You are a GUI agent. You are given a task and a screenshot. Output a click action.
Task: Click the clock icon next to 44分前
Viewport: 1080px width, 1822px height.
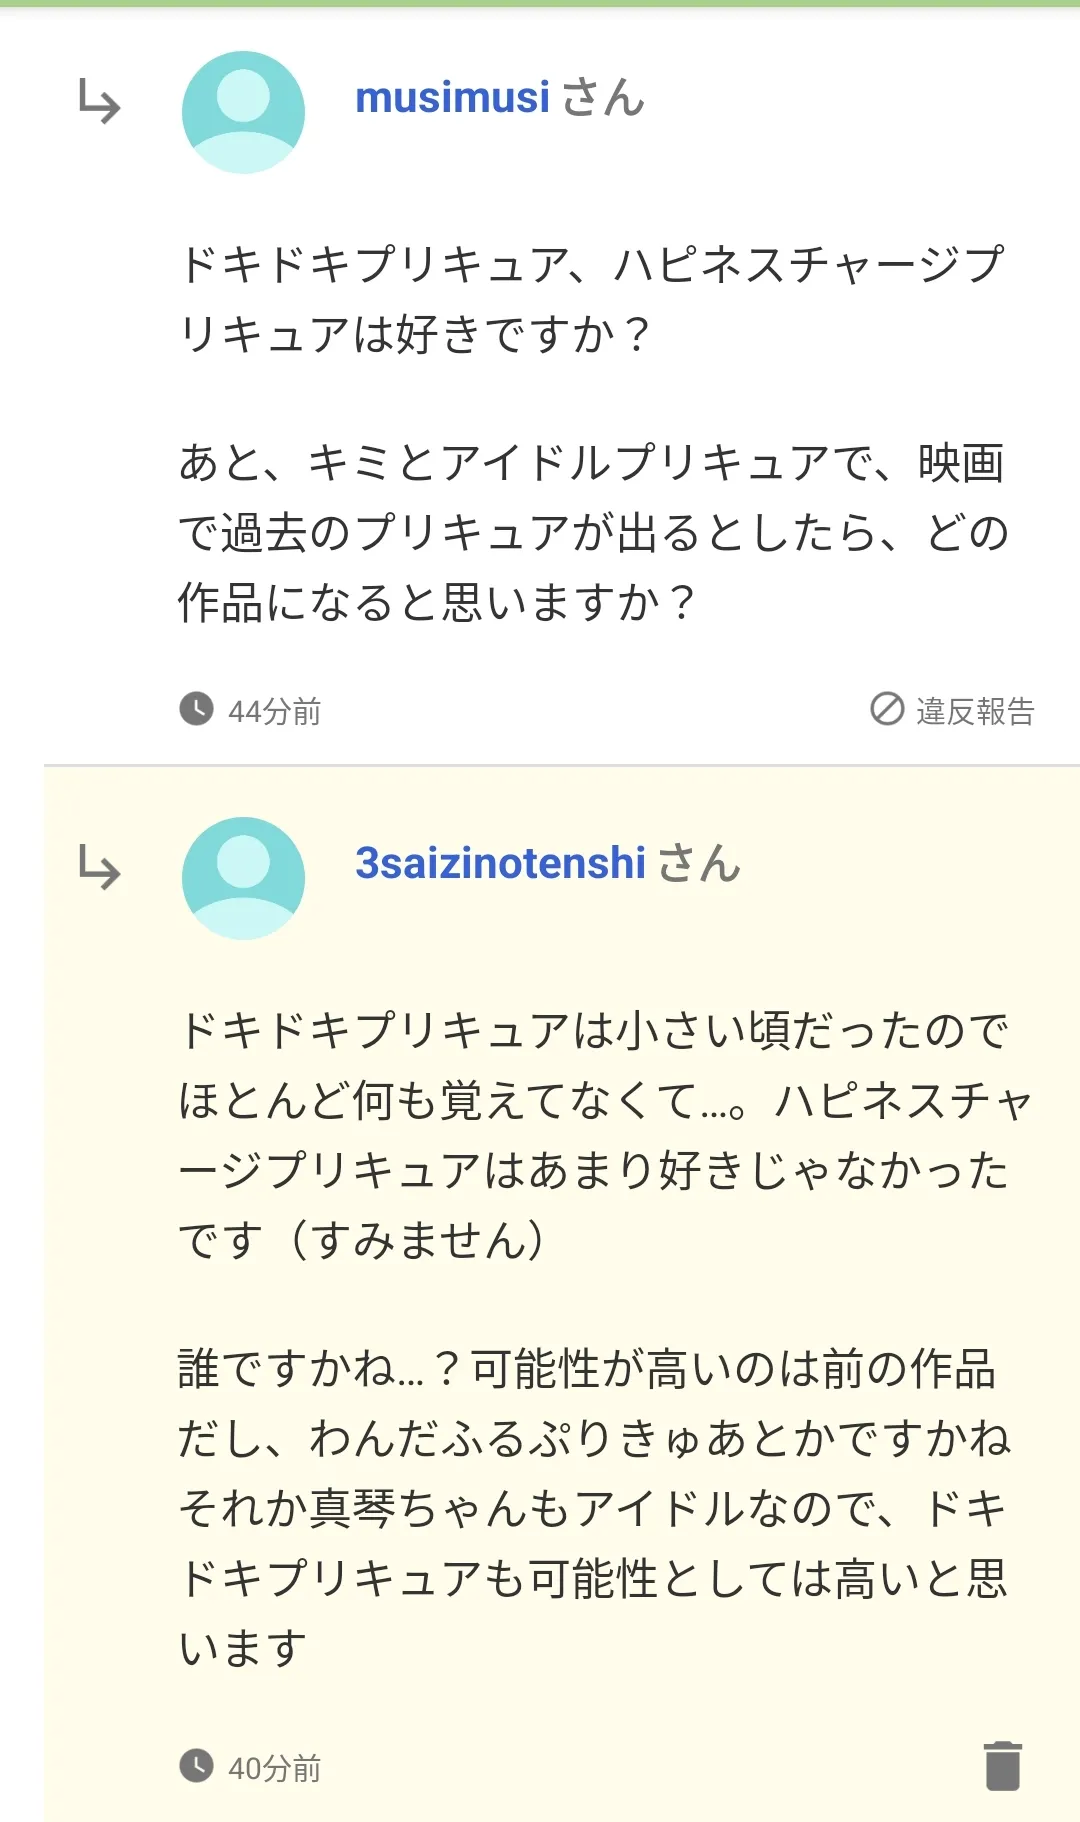pyautogui.click(x=196, y=709)
